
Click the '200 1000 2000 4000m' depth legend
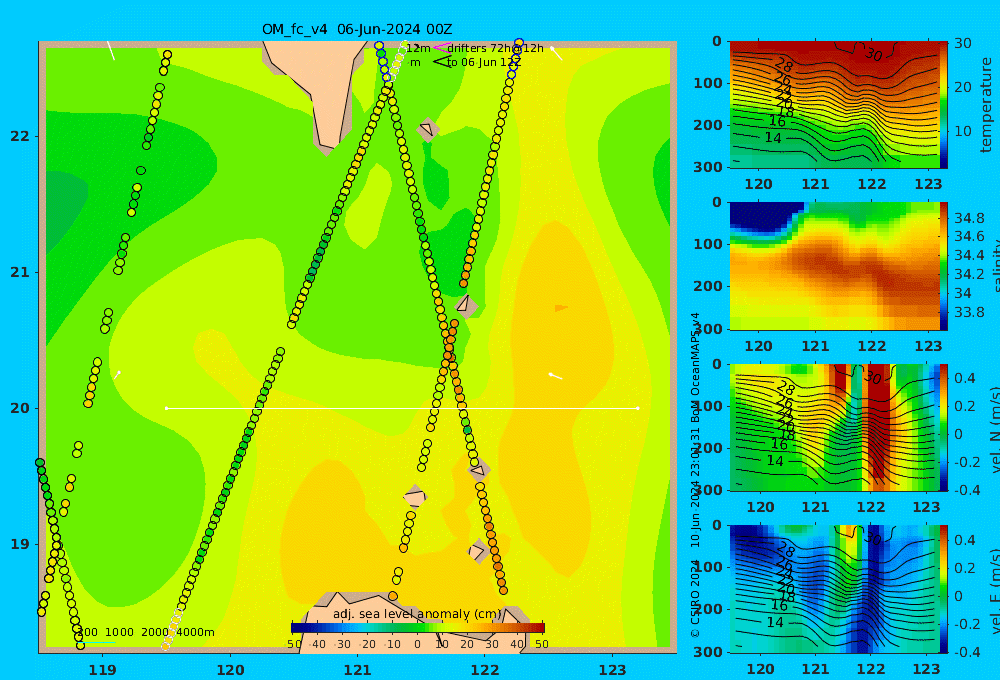click(145, 632)
